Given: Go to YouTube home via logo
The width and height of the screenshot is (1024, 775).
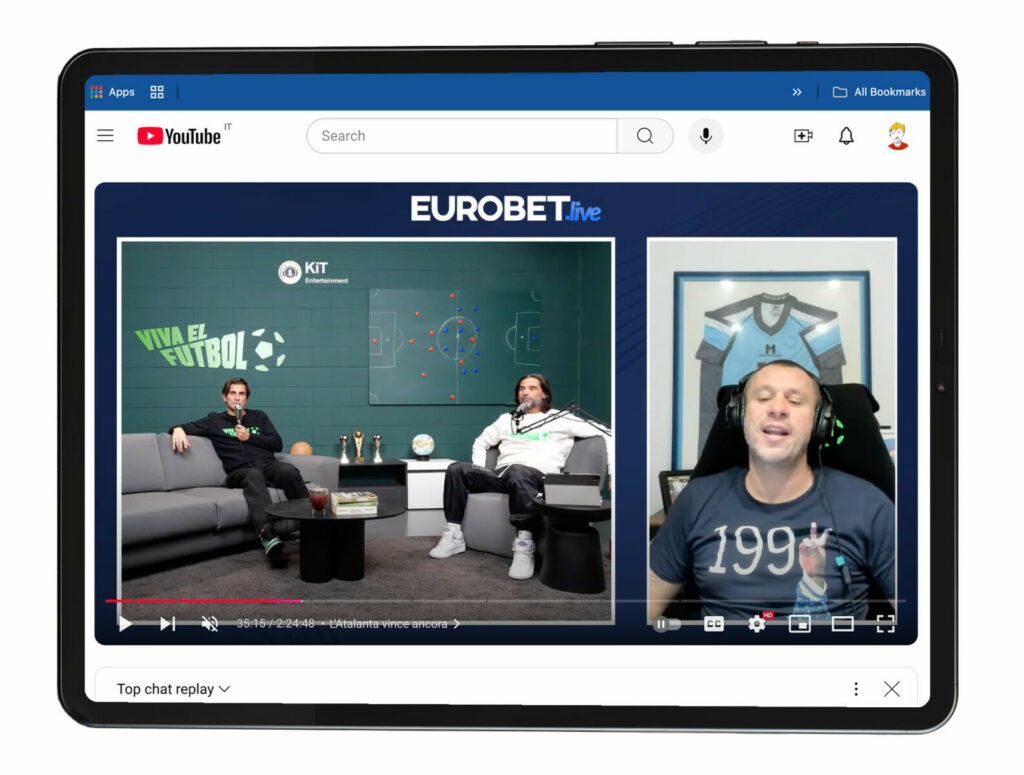Looking at the screenshot, I should tap(179, 136).
